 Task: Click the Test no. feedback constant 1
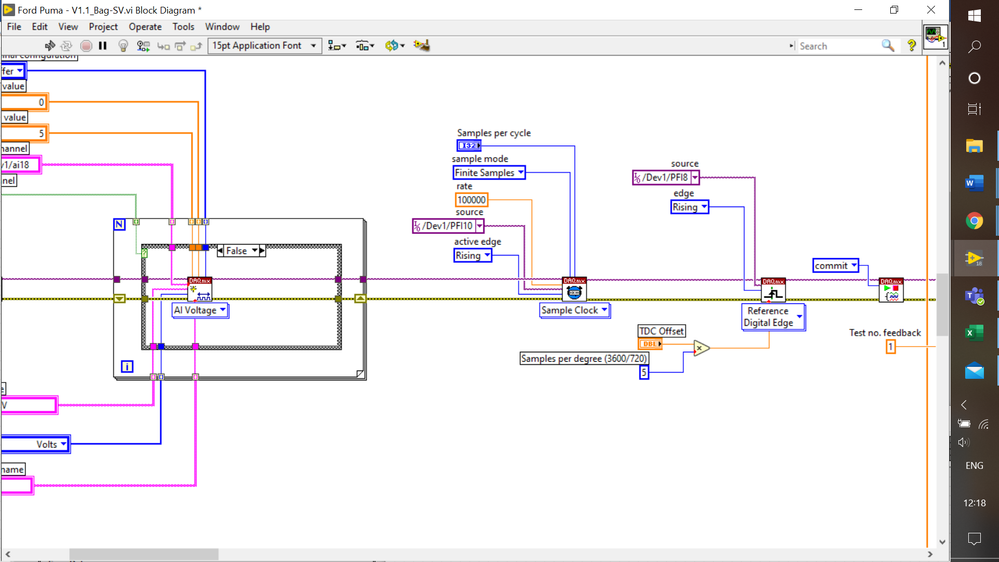[891, 347]
